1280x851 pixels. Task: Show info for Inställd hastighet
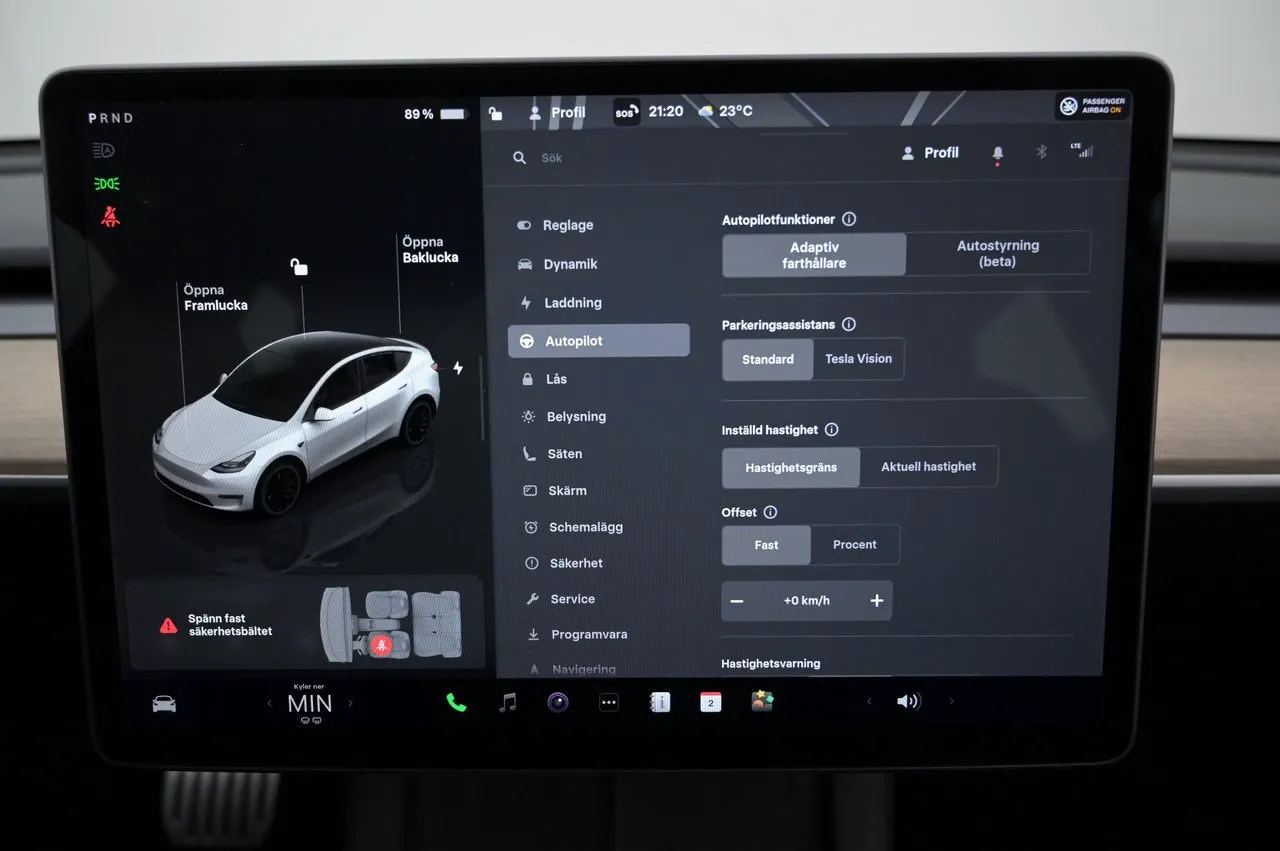[x=831, y=430]
